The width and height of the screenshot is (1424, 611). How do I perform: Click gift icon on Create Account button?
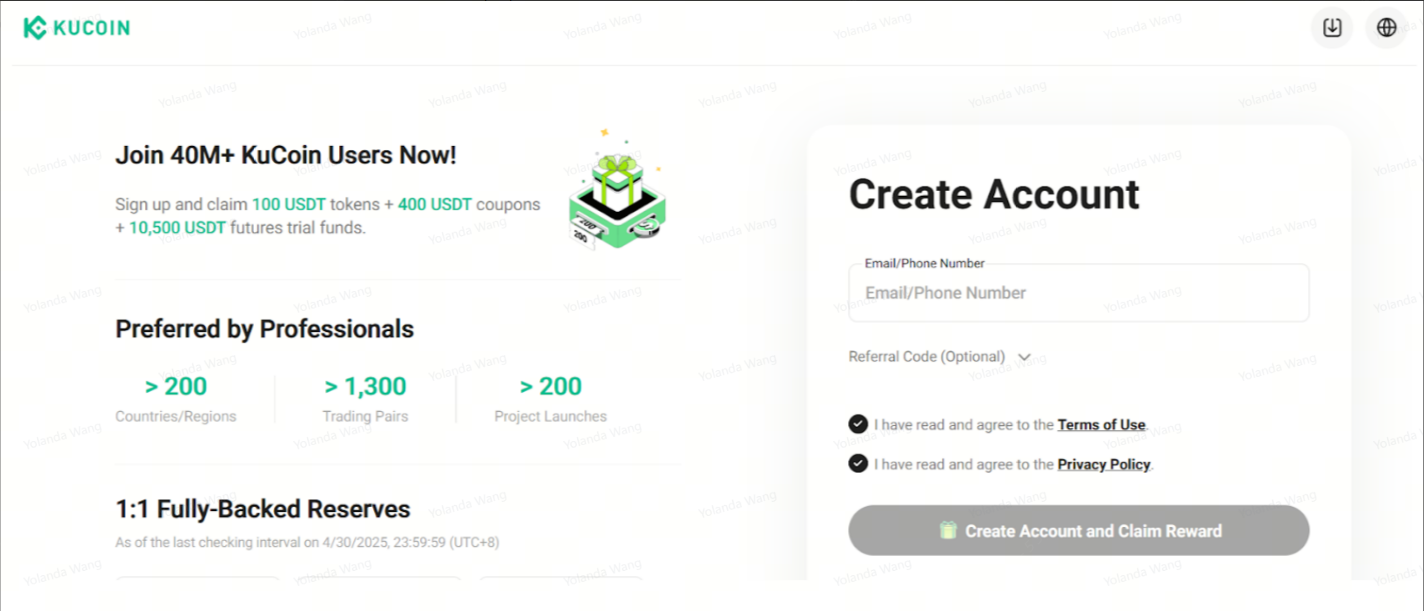(x=948, y=531)
